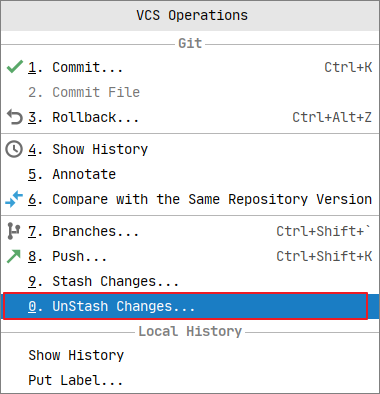Select the Annotate option
This screenshot has width=380, height=394.
(190, 174)
